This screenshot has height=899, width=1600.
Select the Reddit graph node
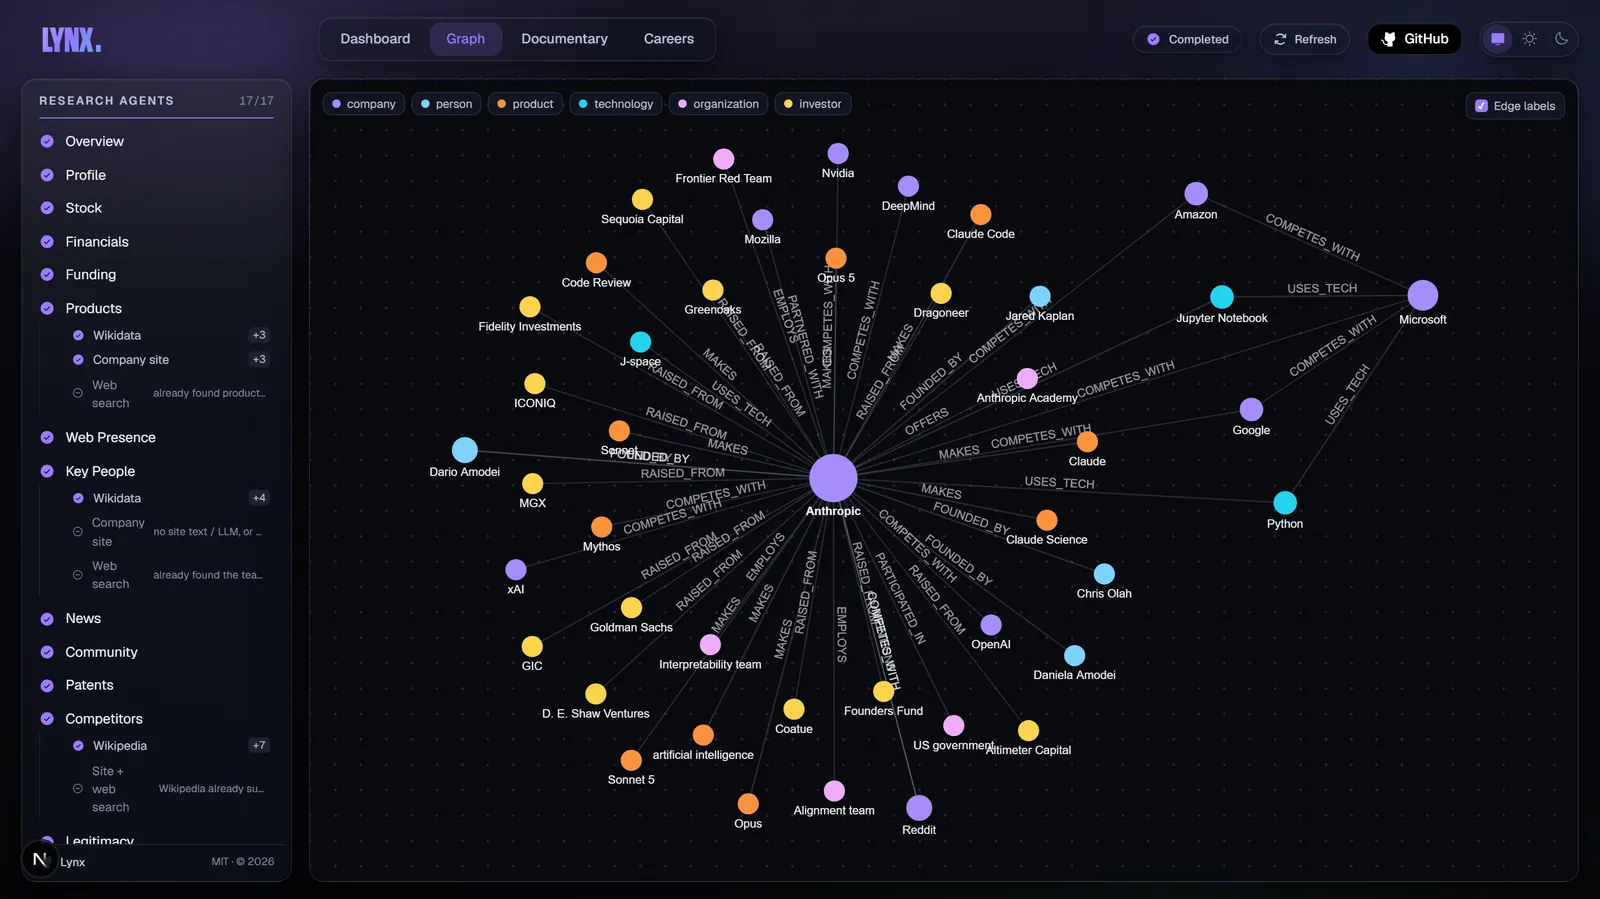919,807
